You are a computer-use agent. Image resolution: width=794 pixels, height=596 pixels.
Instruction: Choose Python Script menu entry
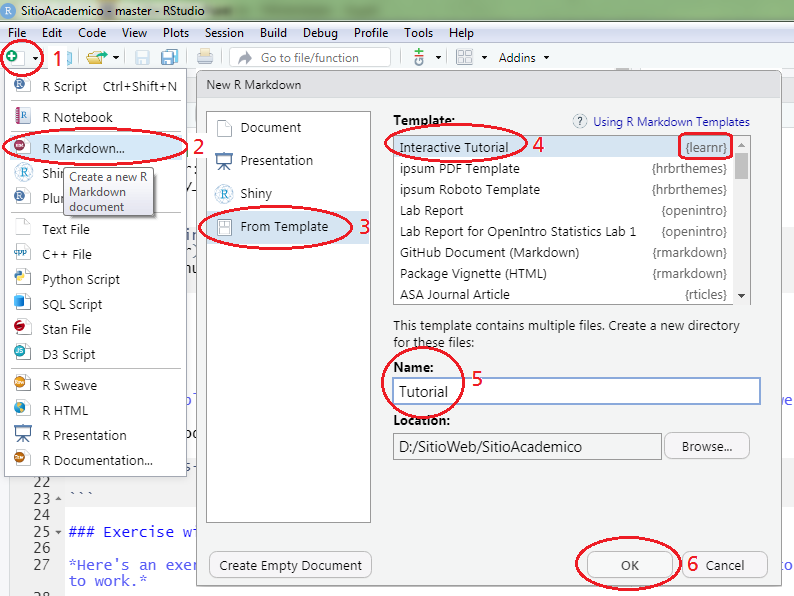96,280
